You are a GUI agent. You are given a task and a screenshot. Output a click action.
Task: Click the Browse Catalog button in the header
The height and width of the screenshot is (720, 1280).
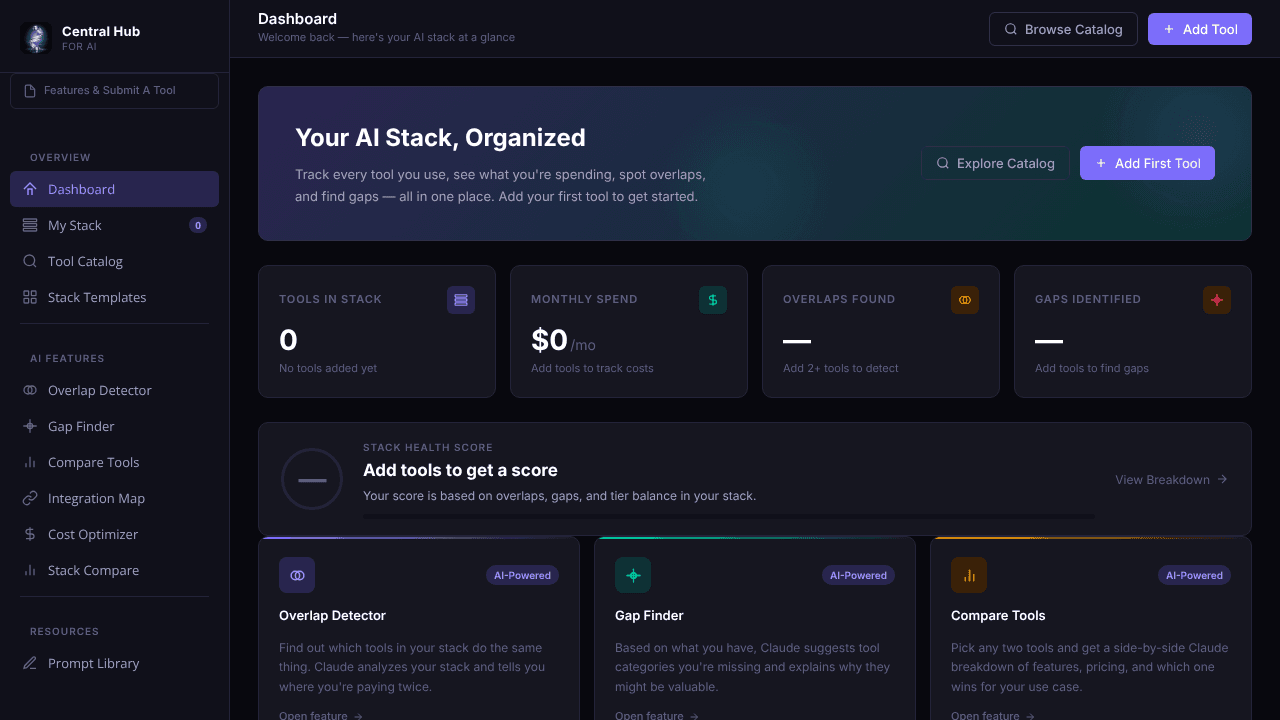pos(1063,29)
